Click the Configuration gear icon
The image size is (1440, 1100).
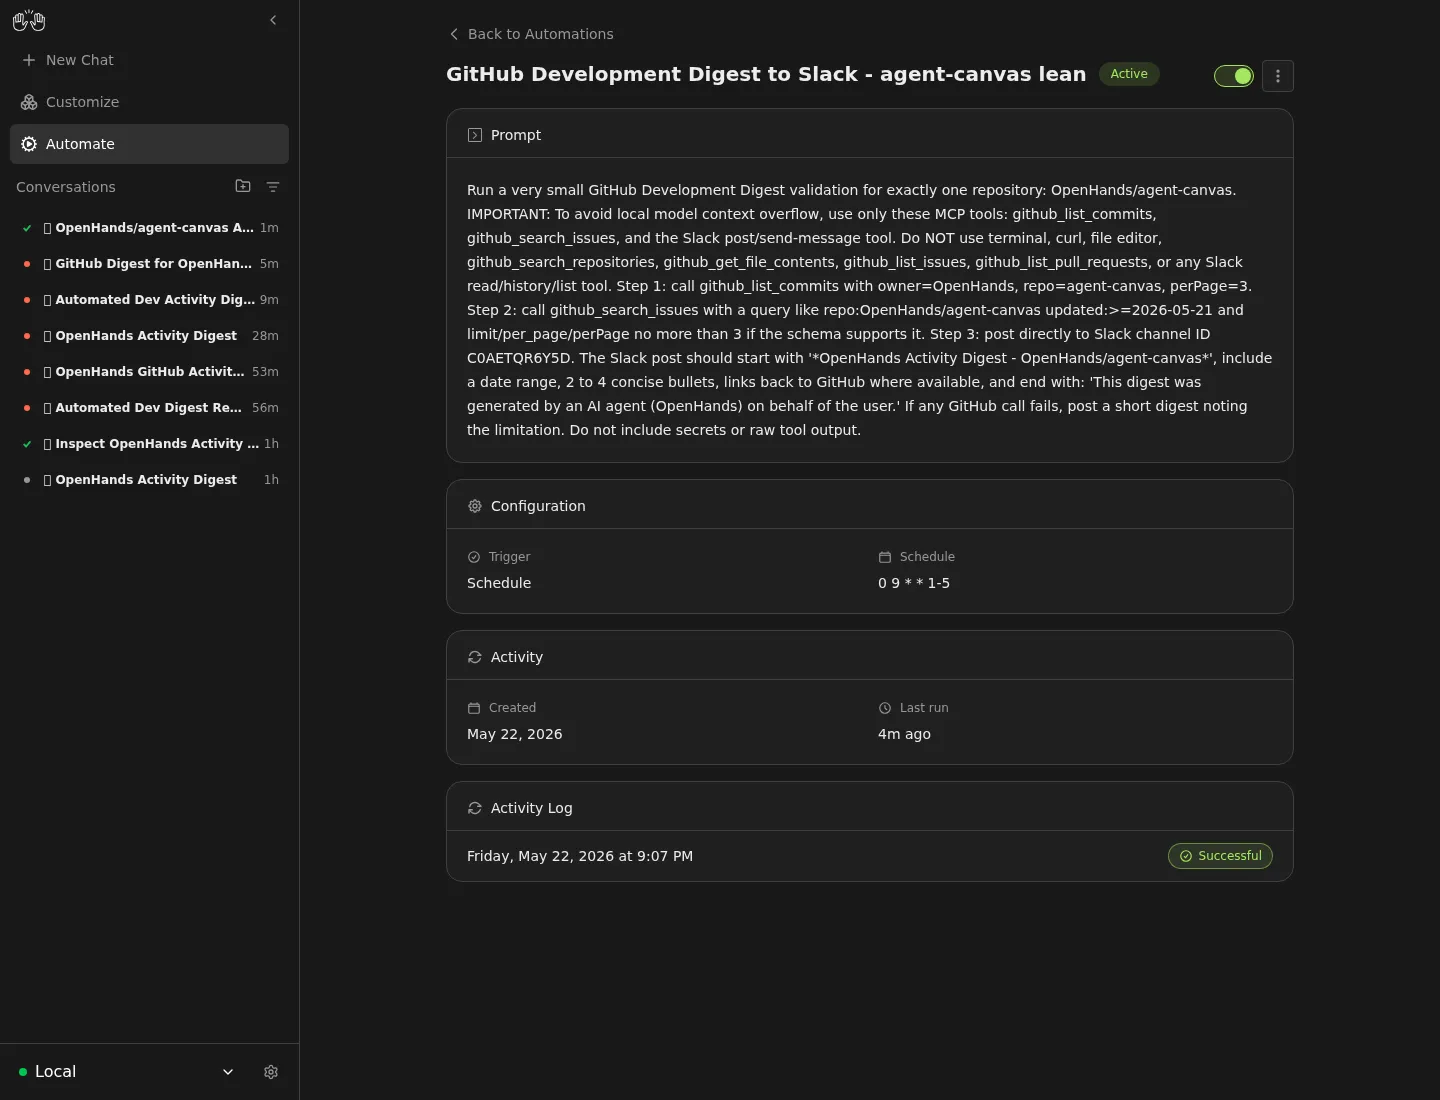475,506
